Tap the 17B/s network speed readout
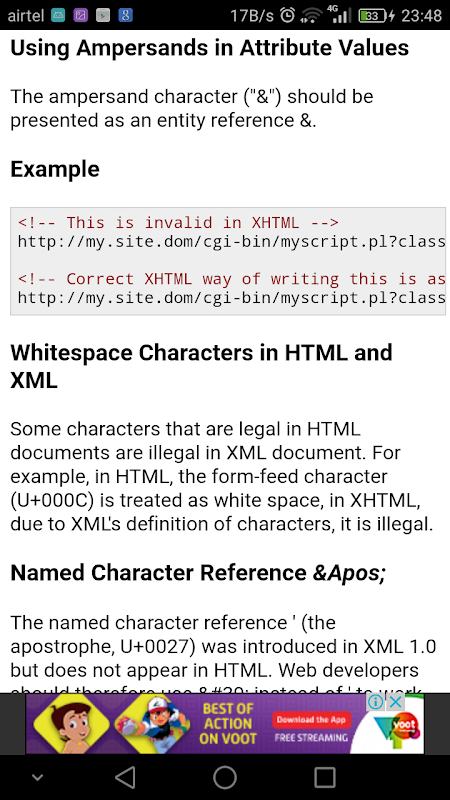This screenshot has width=450, height=800. coord(252,15)
